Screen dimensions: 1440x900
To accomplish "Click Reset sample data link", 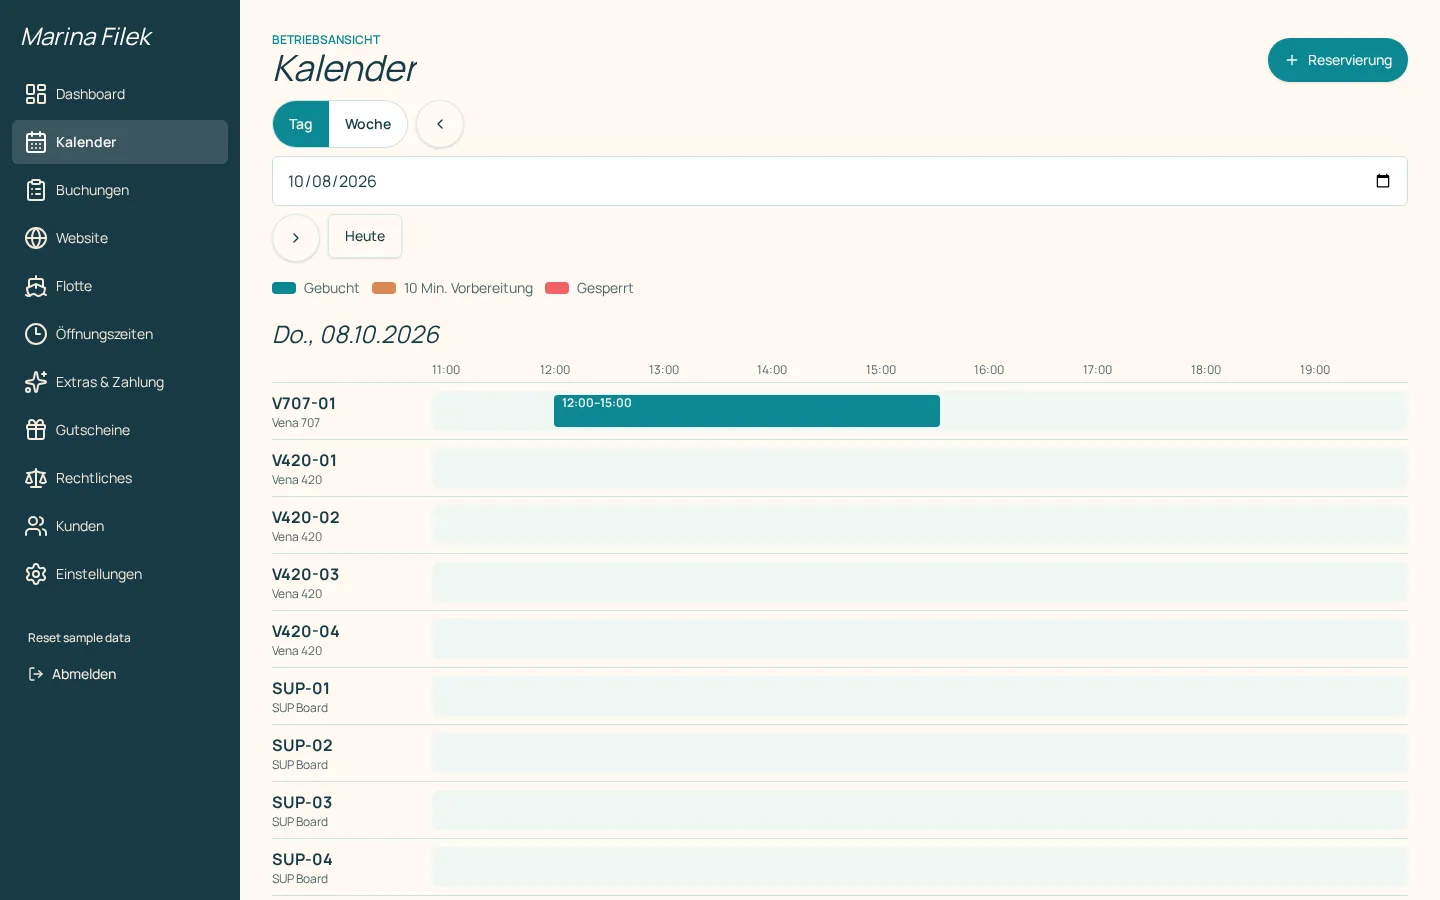I will click(79, 638).
